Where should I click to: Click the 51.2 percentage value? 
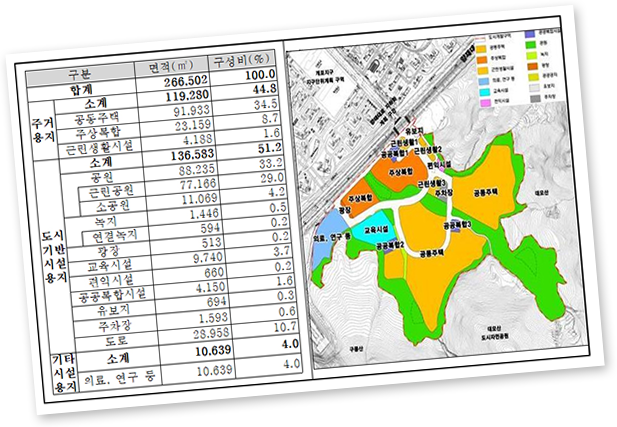[270, 148]
